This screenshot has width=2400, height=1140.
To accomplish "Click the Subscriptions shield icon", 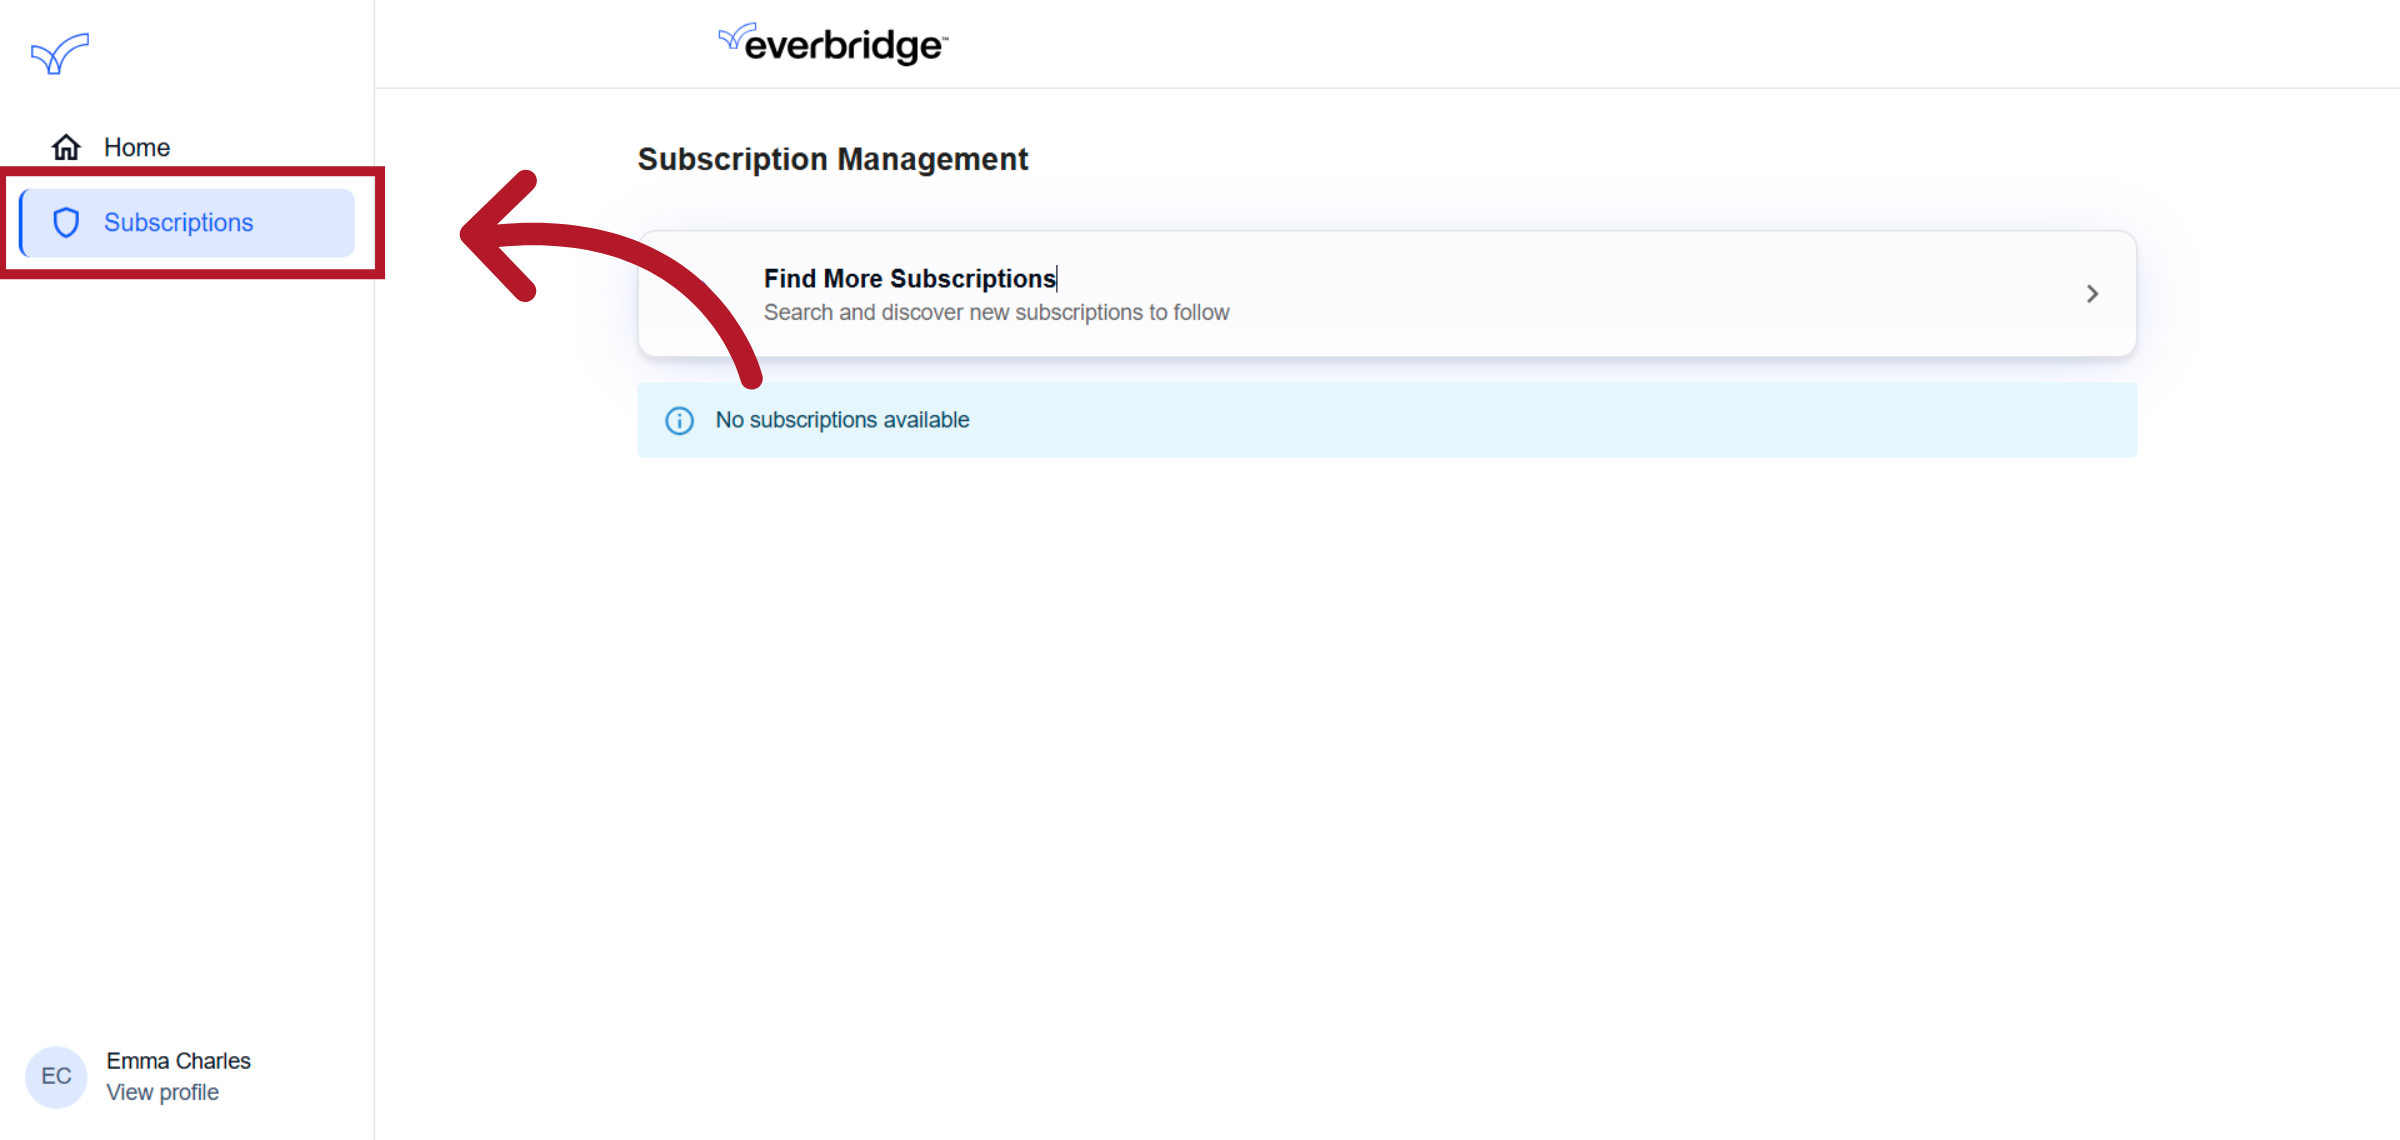I will pyautogui.click(x=66, y=222).
